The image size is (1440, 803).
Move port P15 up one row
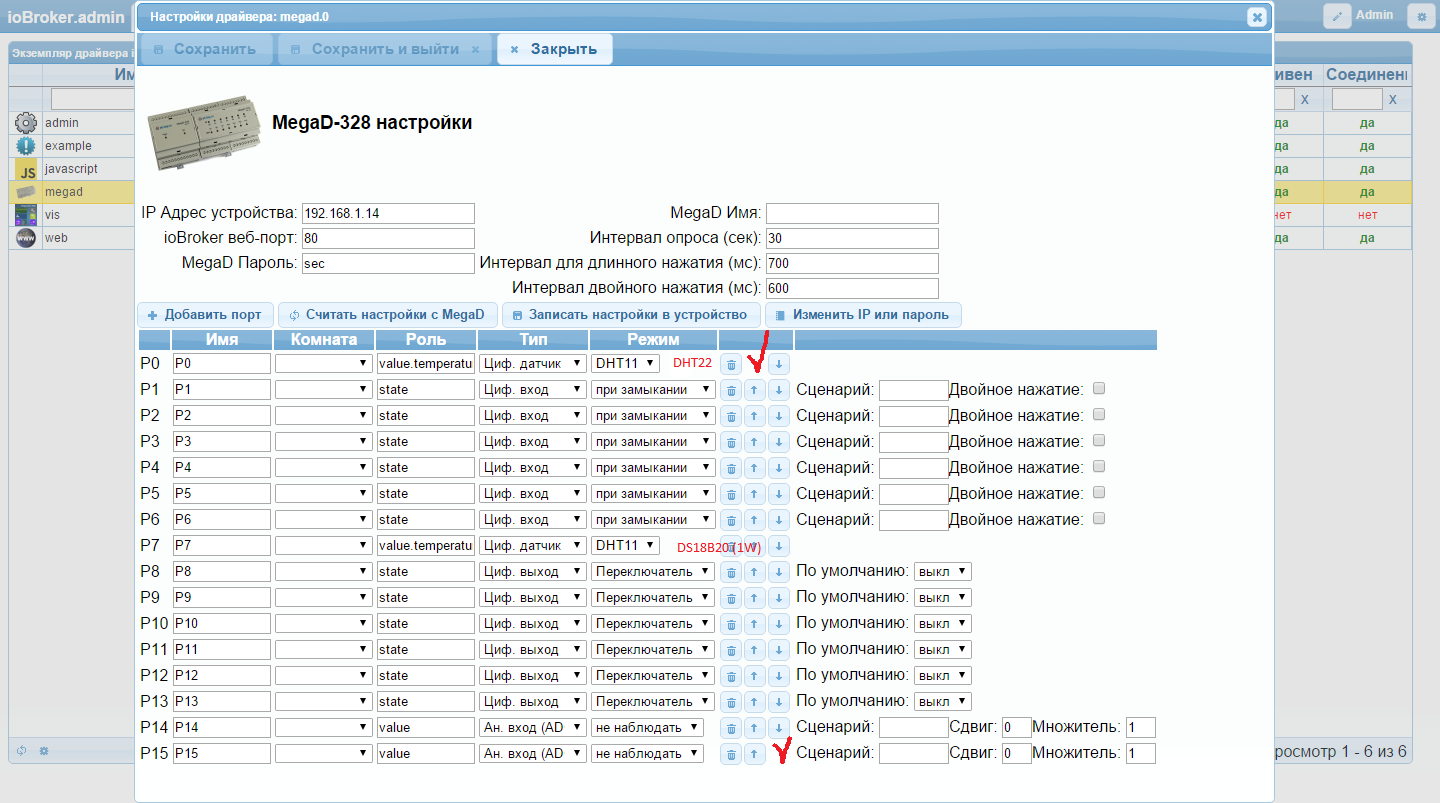pos(755,753)
